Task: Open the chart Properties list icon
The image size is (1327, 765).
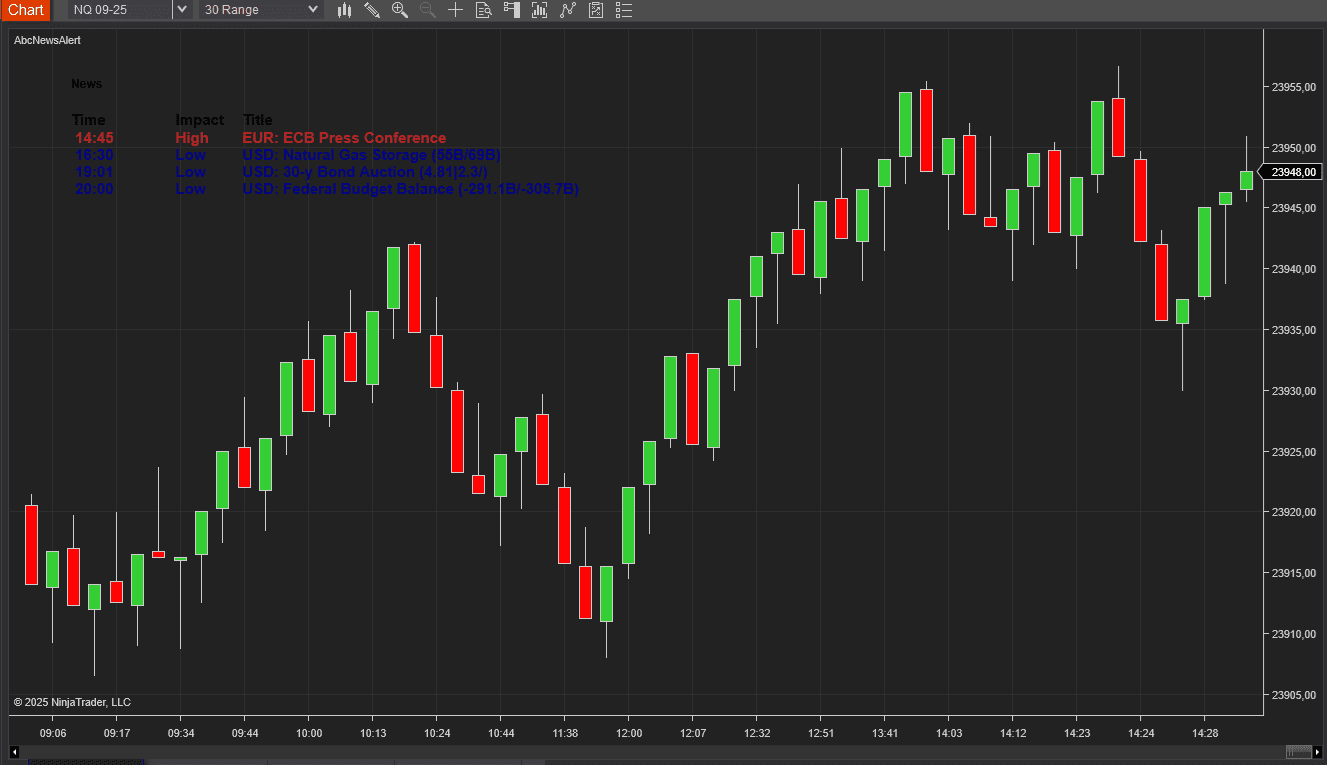Action: (x=624, y=10)
